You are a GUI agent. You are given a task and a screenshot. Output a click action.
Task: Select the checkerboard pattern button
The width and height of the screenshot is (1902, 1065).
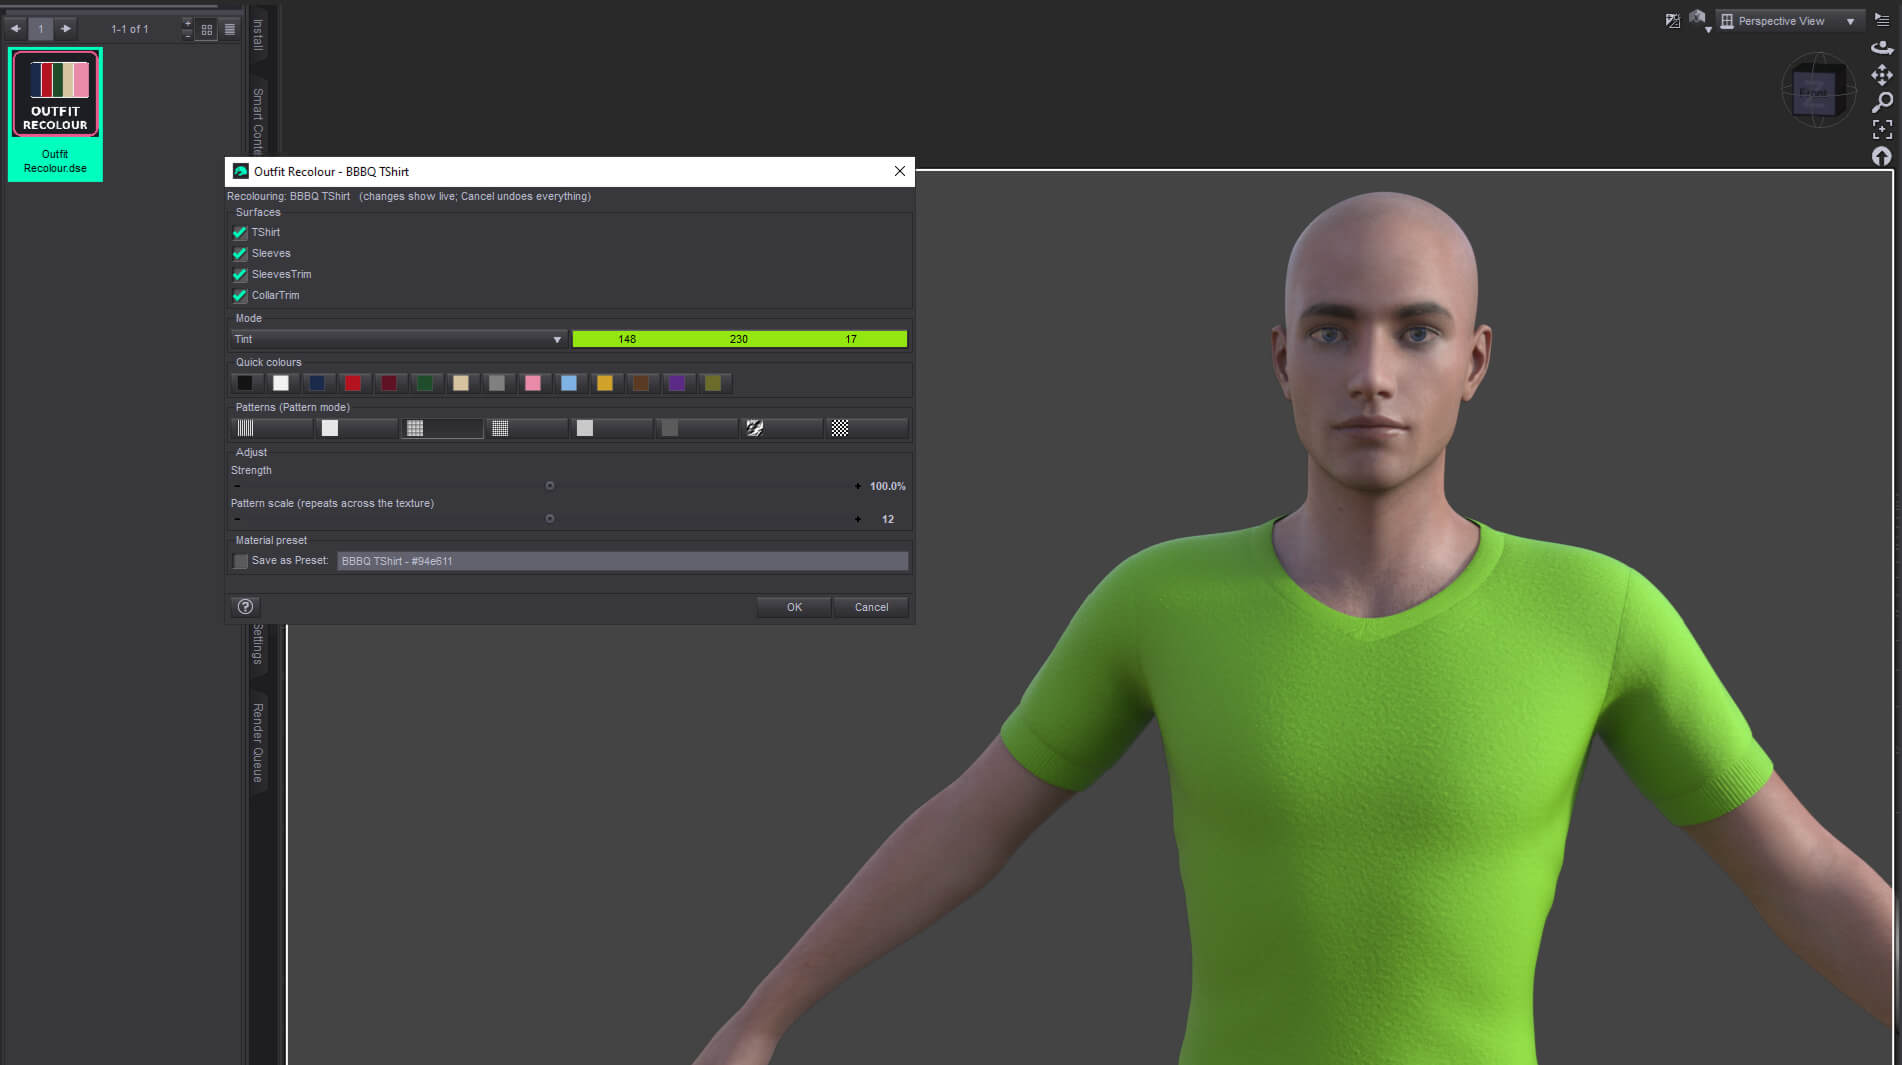click(x=867, y=428)
